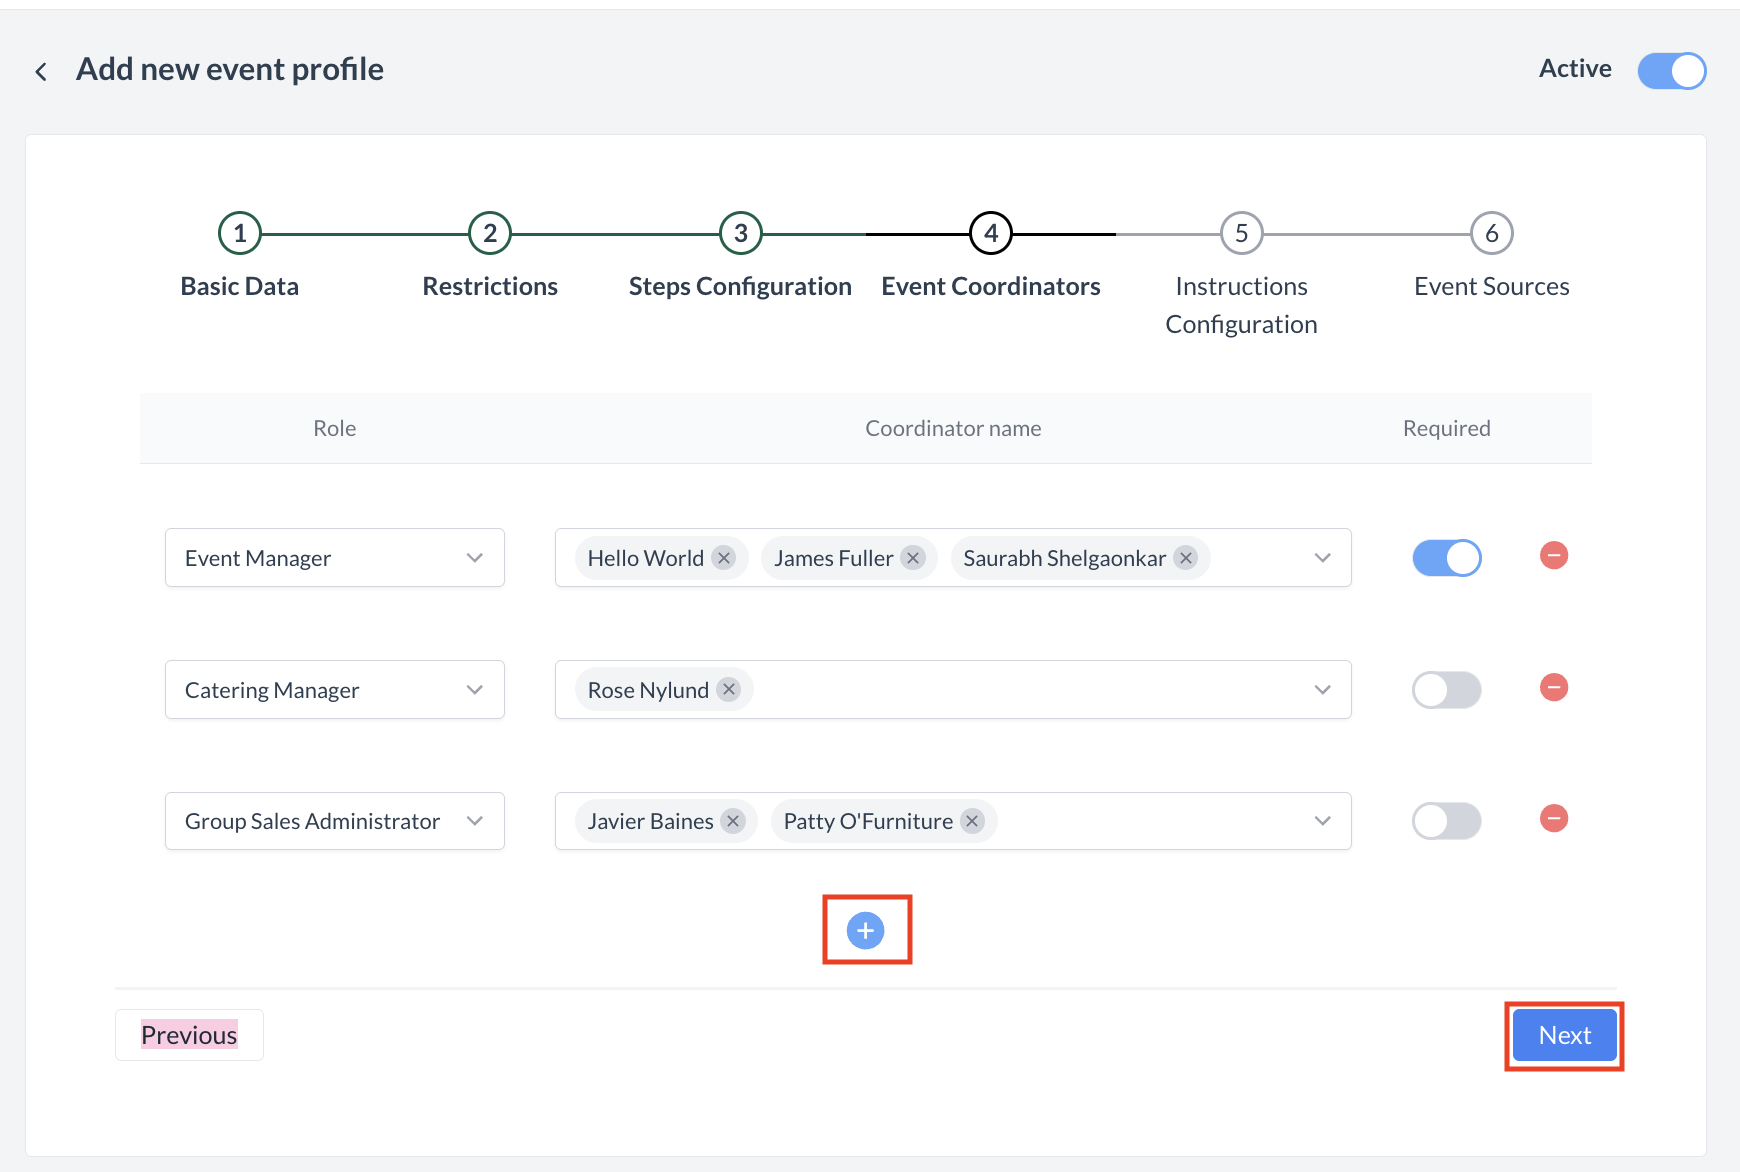1740x1172 pixels.
Task: Enable Required for Group Sales Administrator
Action: tap(1446, 821)
